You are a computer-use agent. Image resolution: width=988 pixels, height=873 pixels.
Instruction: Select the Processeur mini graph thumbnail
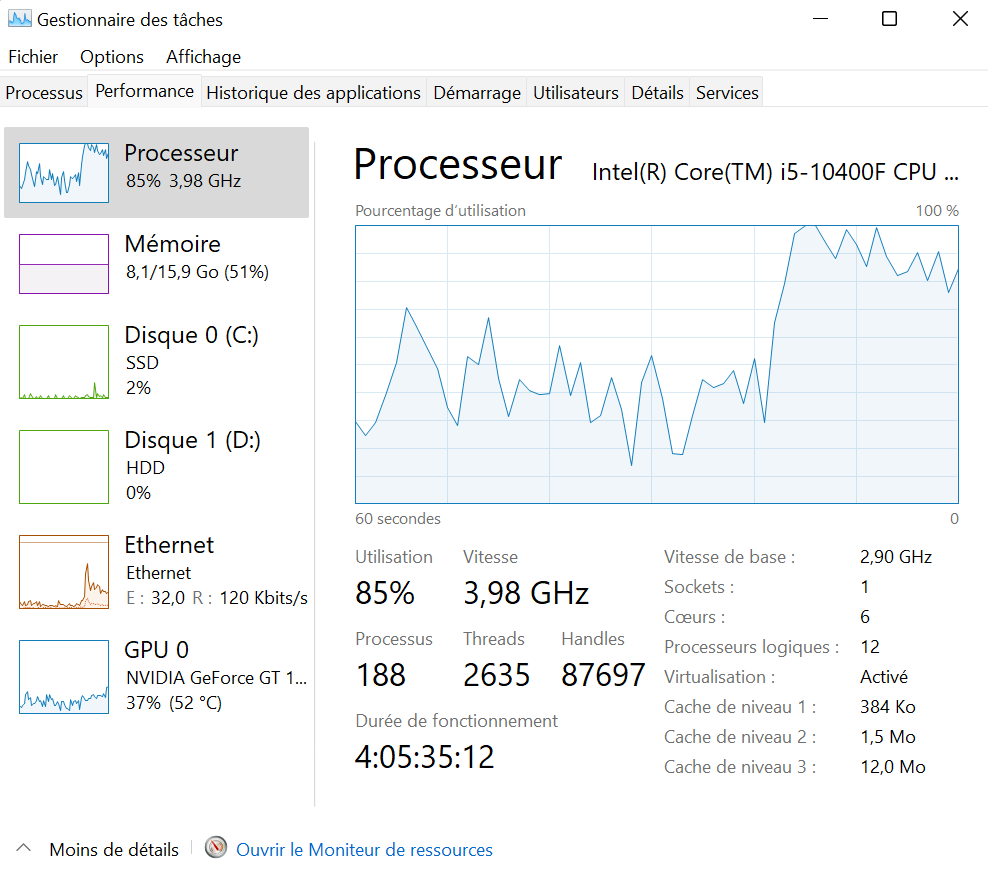[64, 172]
